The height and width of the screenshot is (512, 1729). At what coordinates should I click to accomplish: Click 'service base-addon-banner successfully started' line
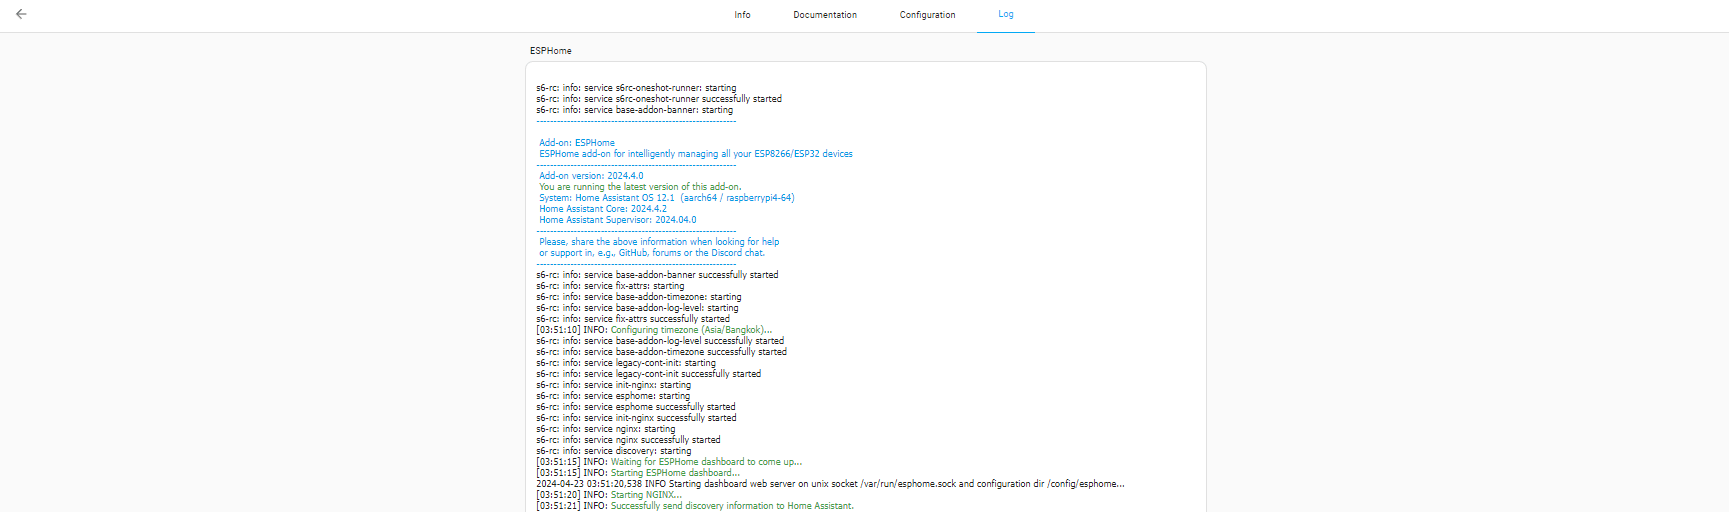(x=657, y=275)
